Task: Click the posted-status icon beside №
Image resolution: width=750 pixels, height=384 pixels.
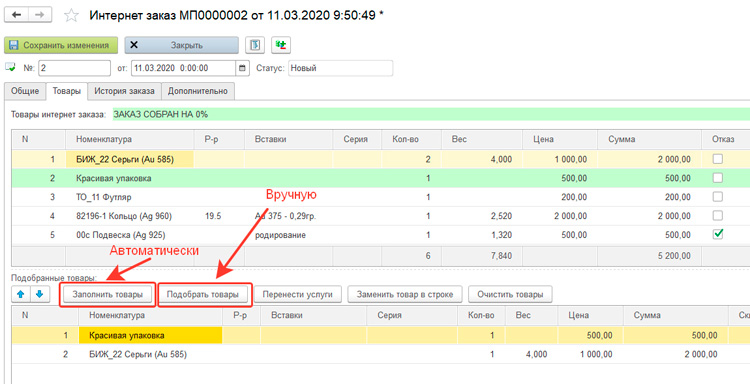Action: [x=10, y=67]
